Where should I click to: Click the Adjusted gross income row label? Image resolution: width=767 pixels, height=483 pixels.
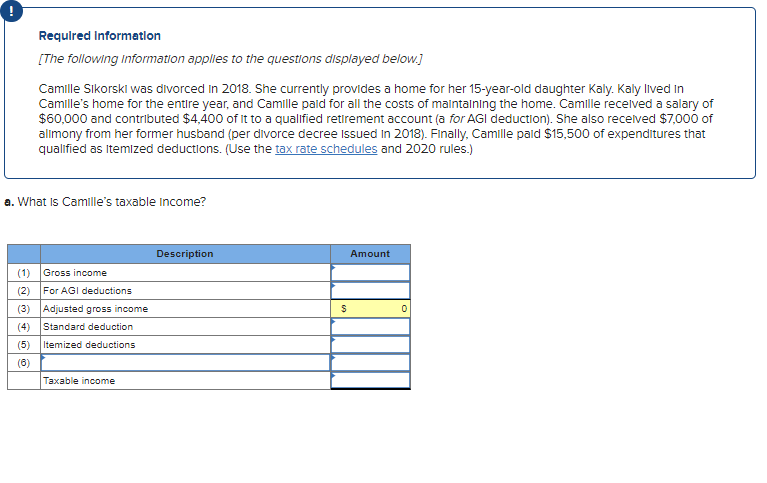95,309
